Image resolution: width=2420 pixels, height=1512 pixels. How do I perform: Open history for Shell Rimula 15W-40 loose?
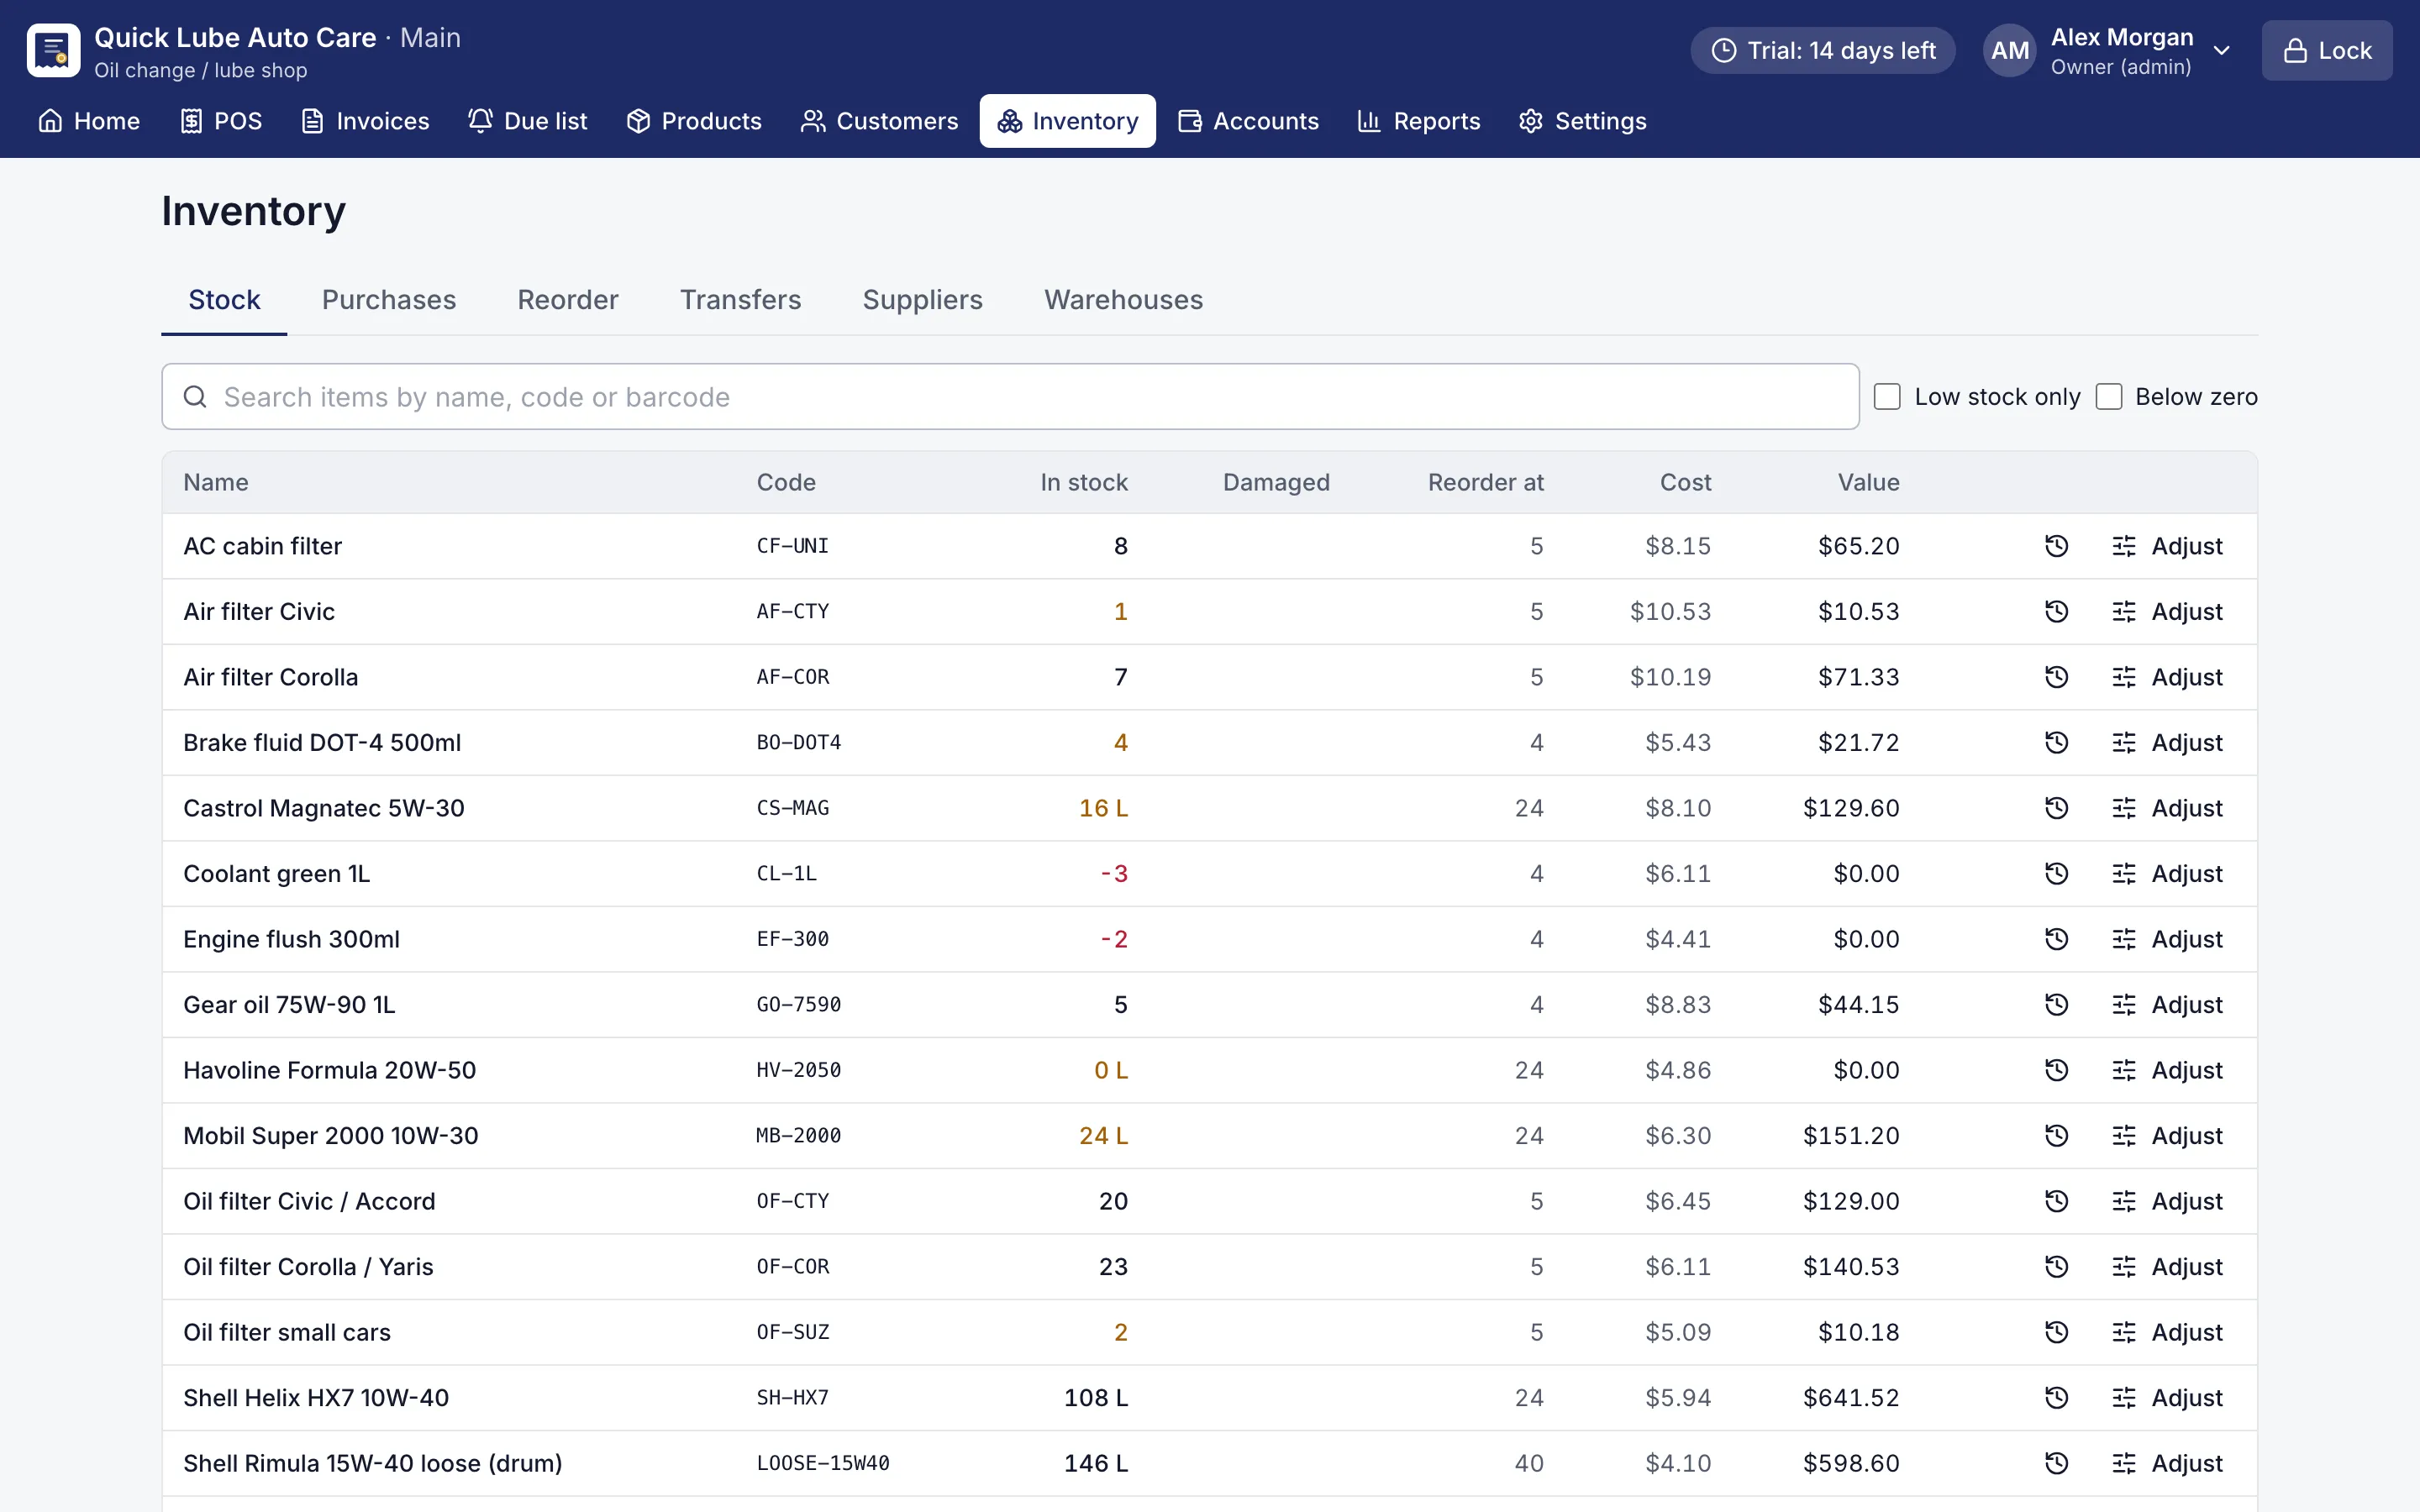coord(2056,1463)
